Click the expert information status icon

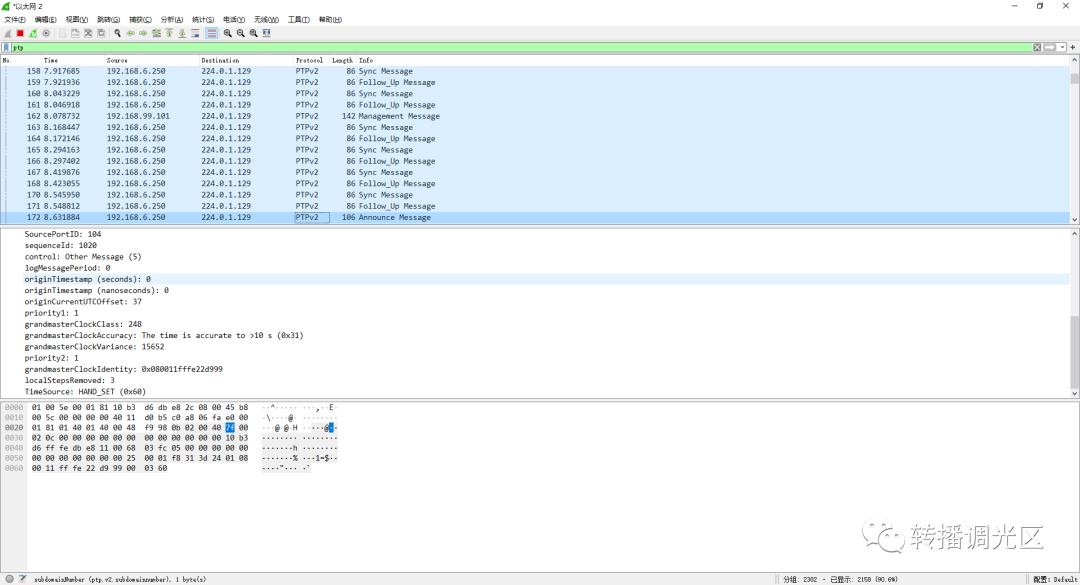coord(8,578)
